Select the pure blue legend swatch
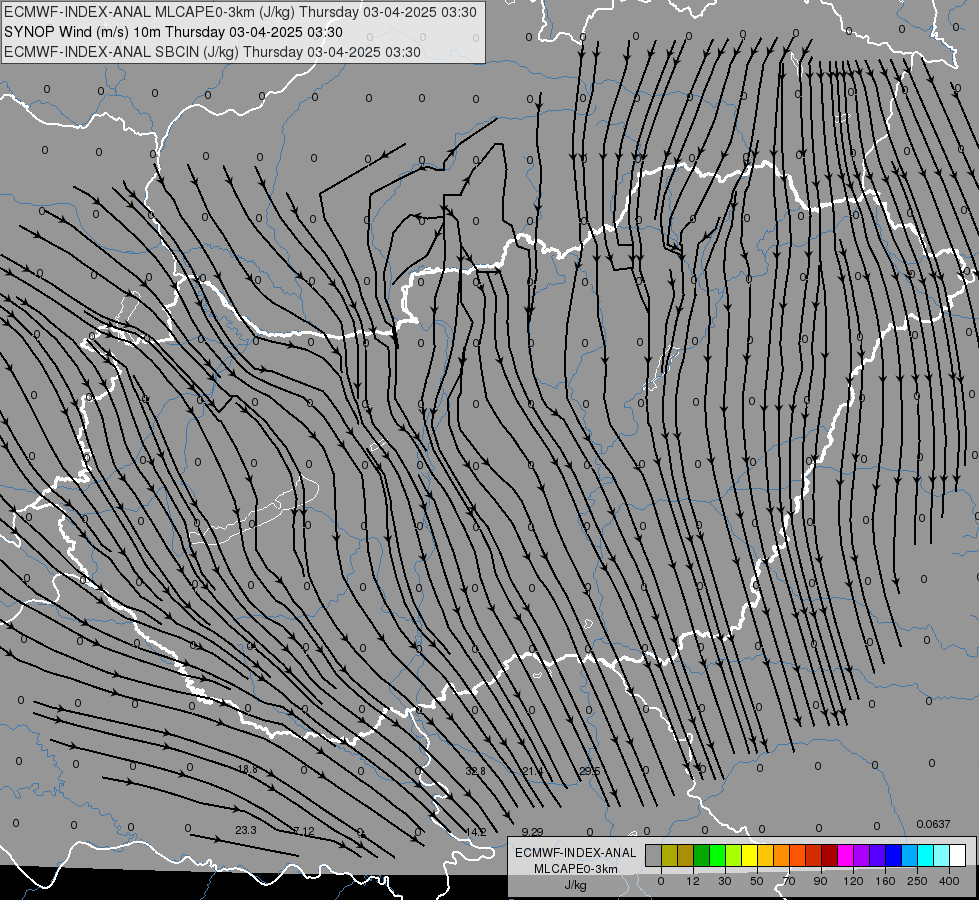The height and width of the screenshot is (900, 979). [x=893, y=855]
